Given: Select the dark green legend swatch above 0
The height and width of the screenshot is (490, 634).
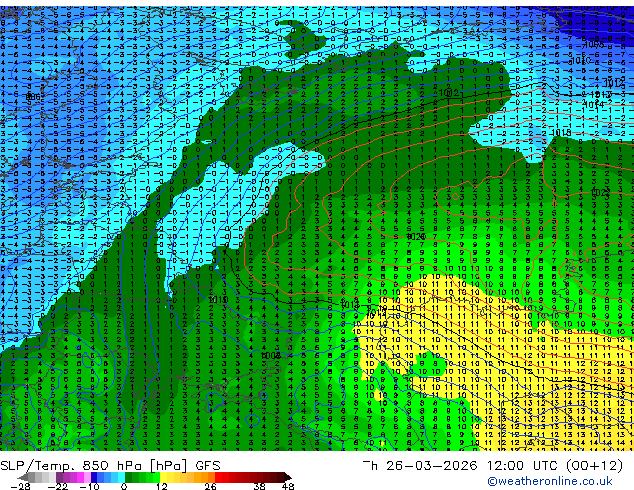Looking at the screenshot, I should (x=129, y=477).
